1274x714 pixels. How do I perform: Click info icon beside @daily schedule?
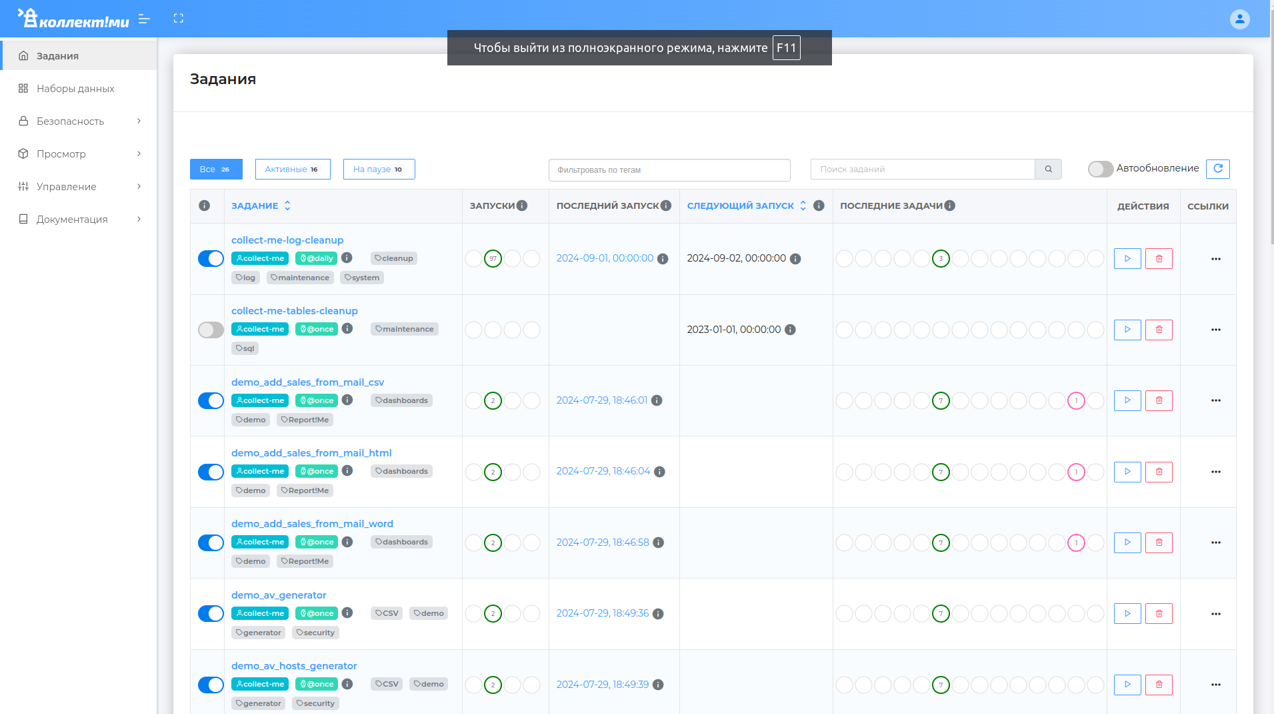coord(347,258)
